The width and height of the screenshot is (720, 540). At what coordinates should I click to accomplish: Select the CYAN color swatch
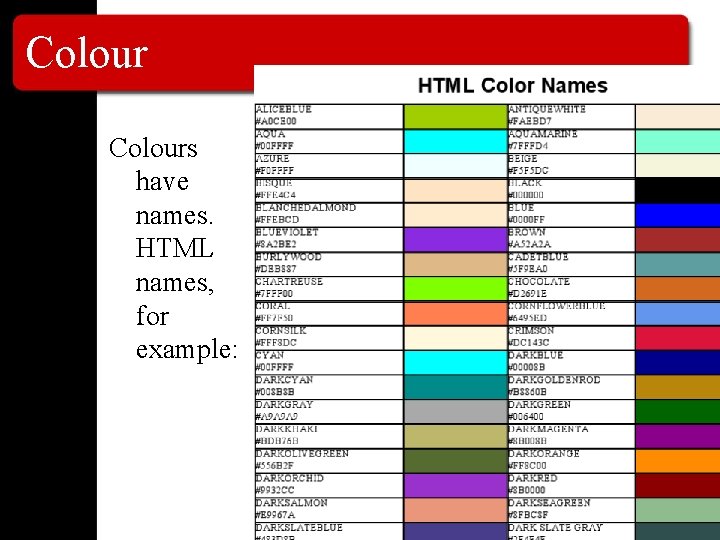[456, 363]
